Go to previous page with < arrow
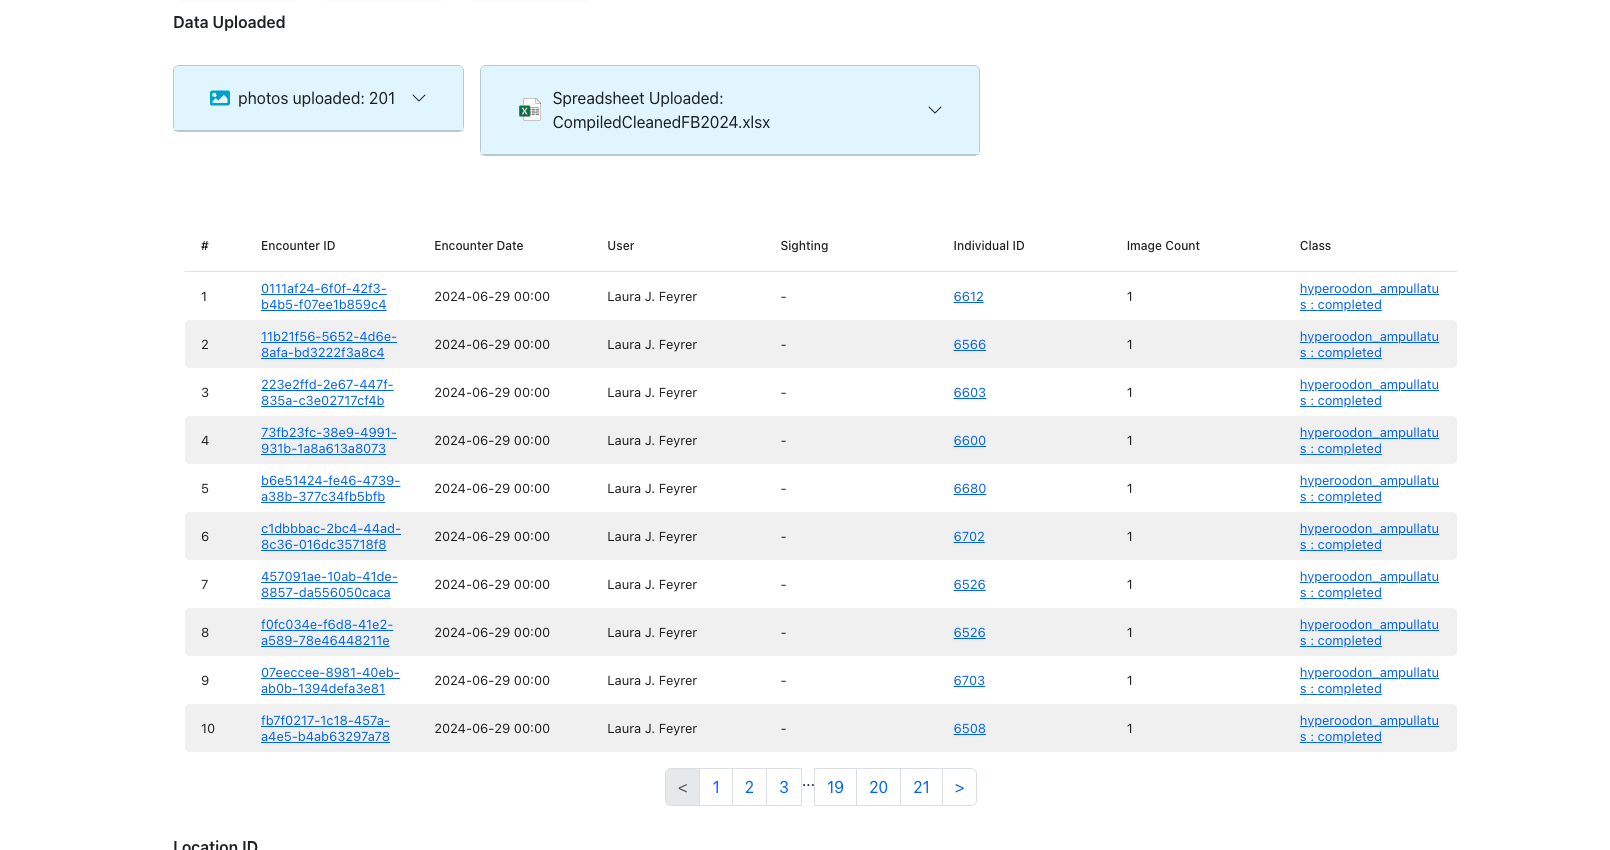The width and height of the screenshot is (1610, 850). (683, 788)
